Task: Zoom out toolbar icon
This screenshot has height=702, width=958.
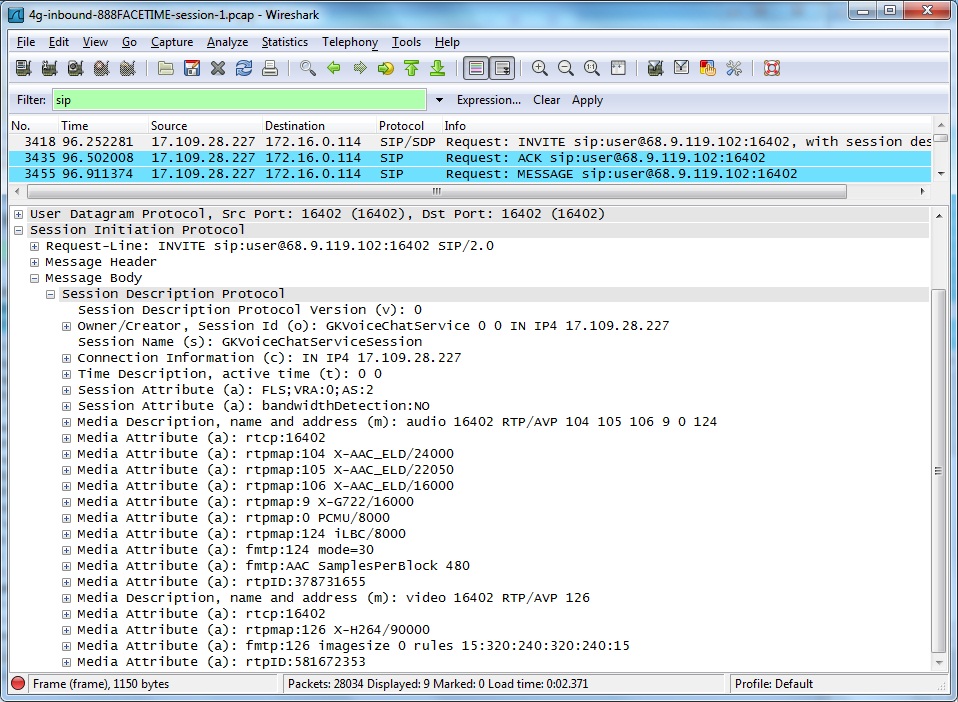Action: tap(566, 68)
